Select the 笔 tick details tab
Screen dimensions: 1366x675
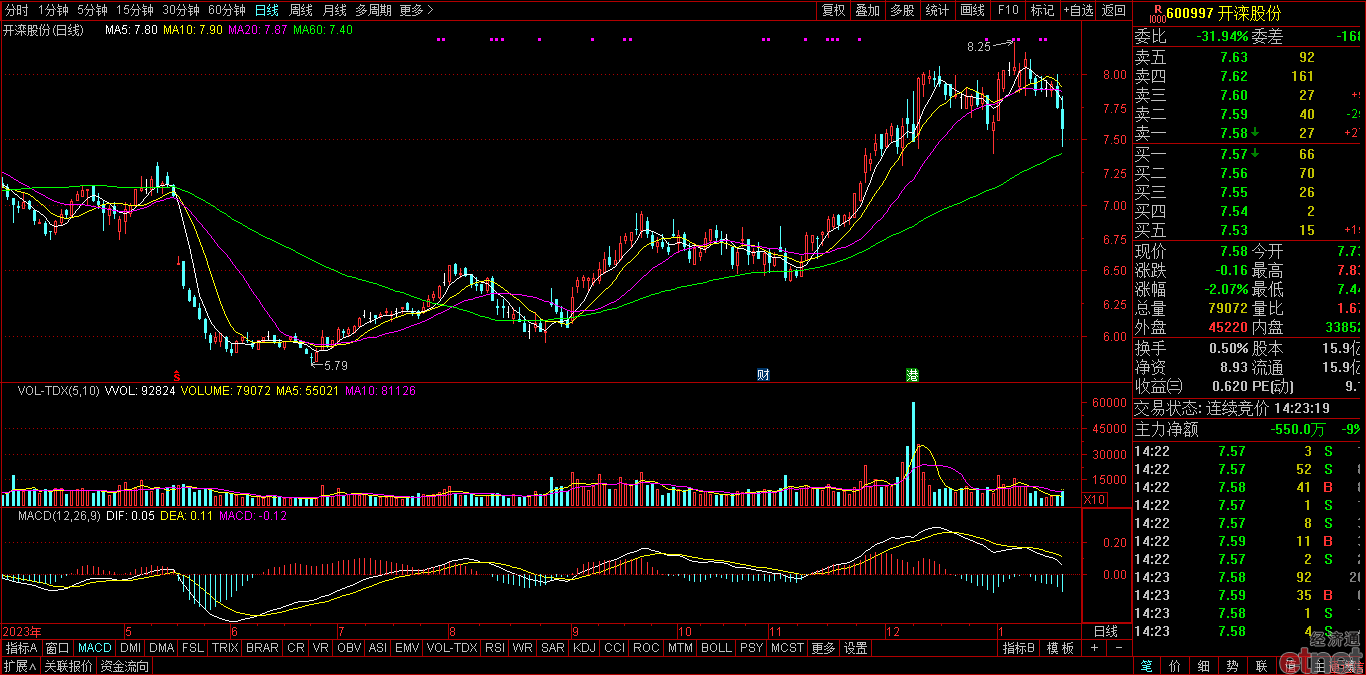pyautogui.click(x=1146, y=666)
